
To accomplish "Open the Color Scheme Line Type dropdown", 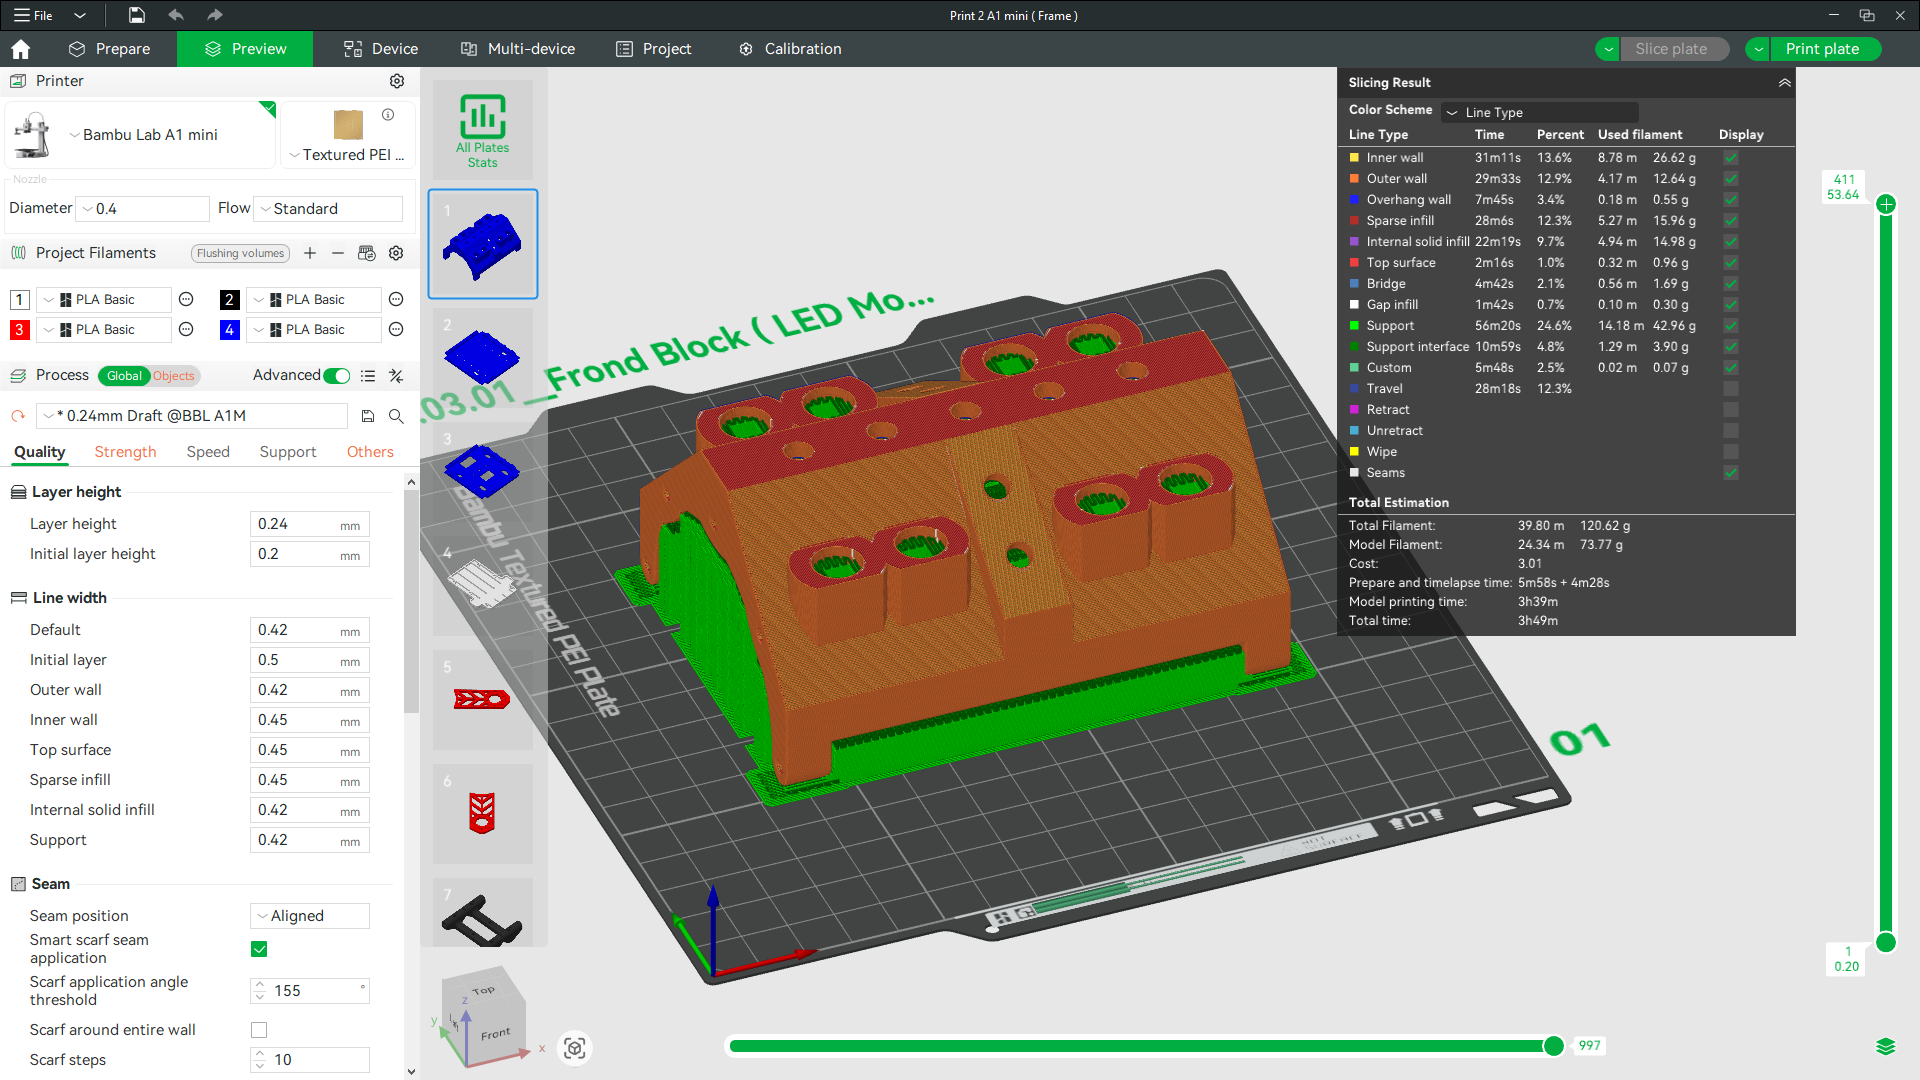I will (1540, 112).
